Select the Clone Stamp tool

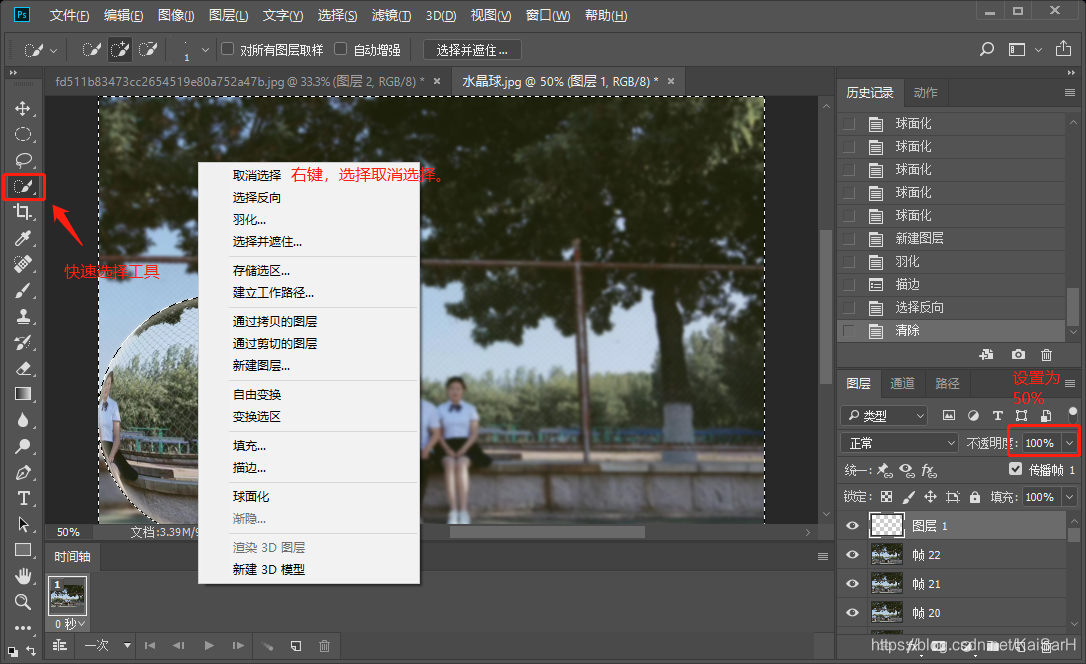click(x=23, y=316)
